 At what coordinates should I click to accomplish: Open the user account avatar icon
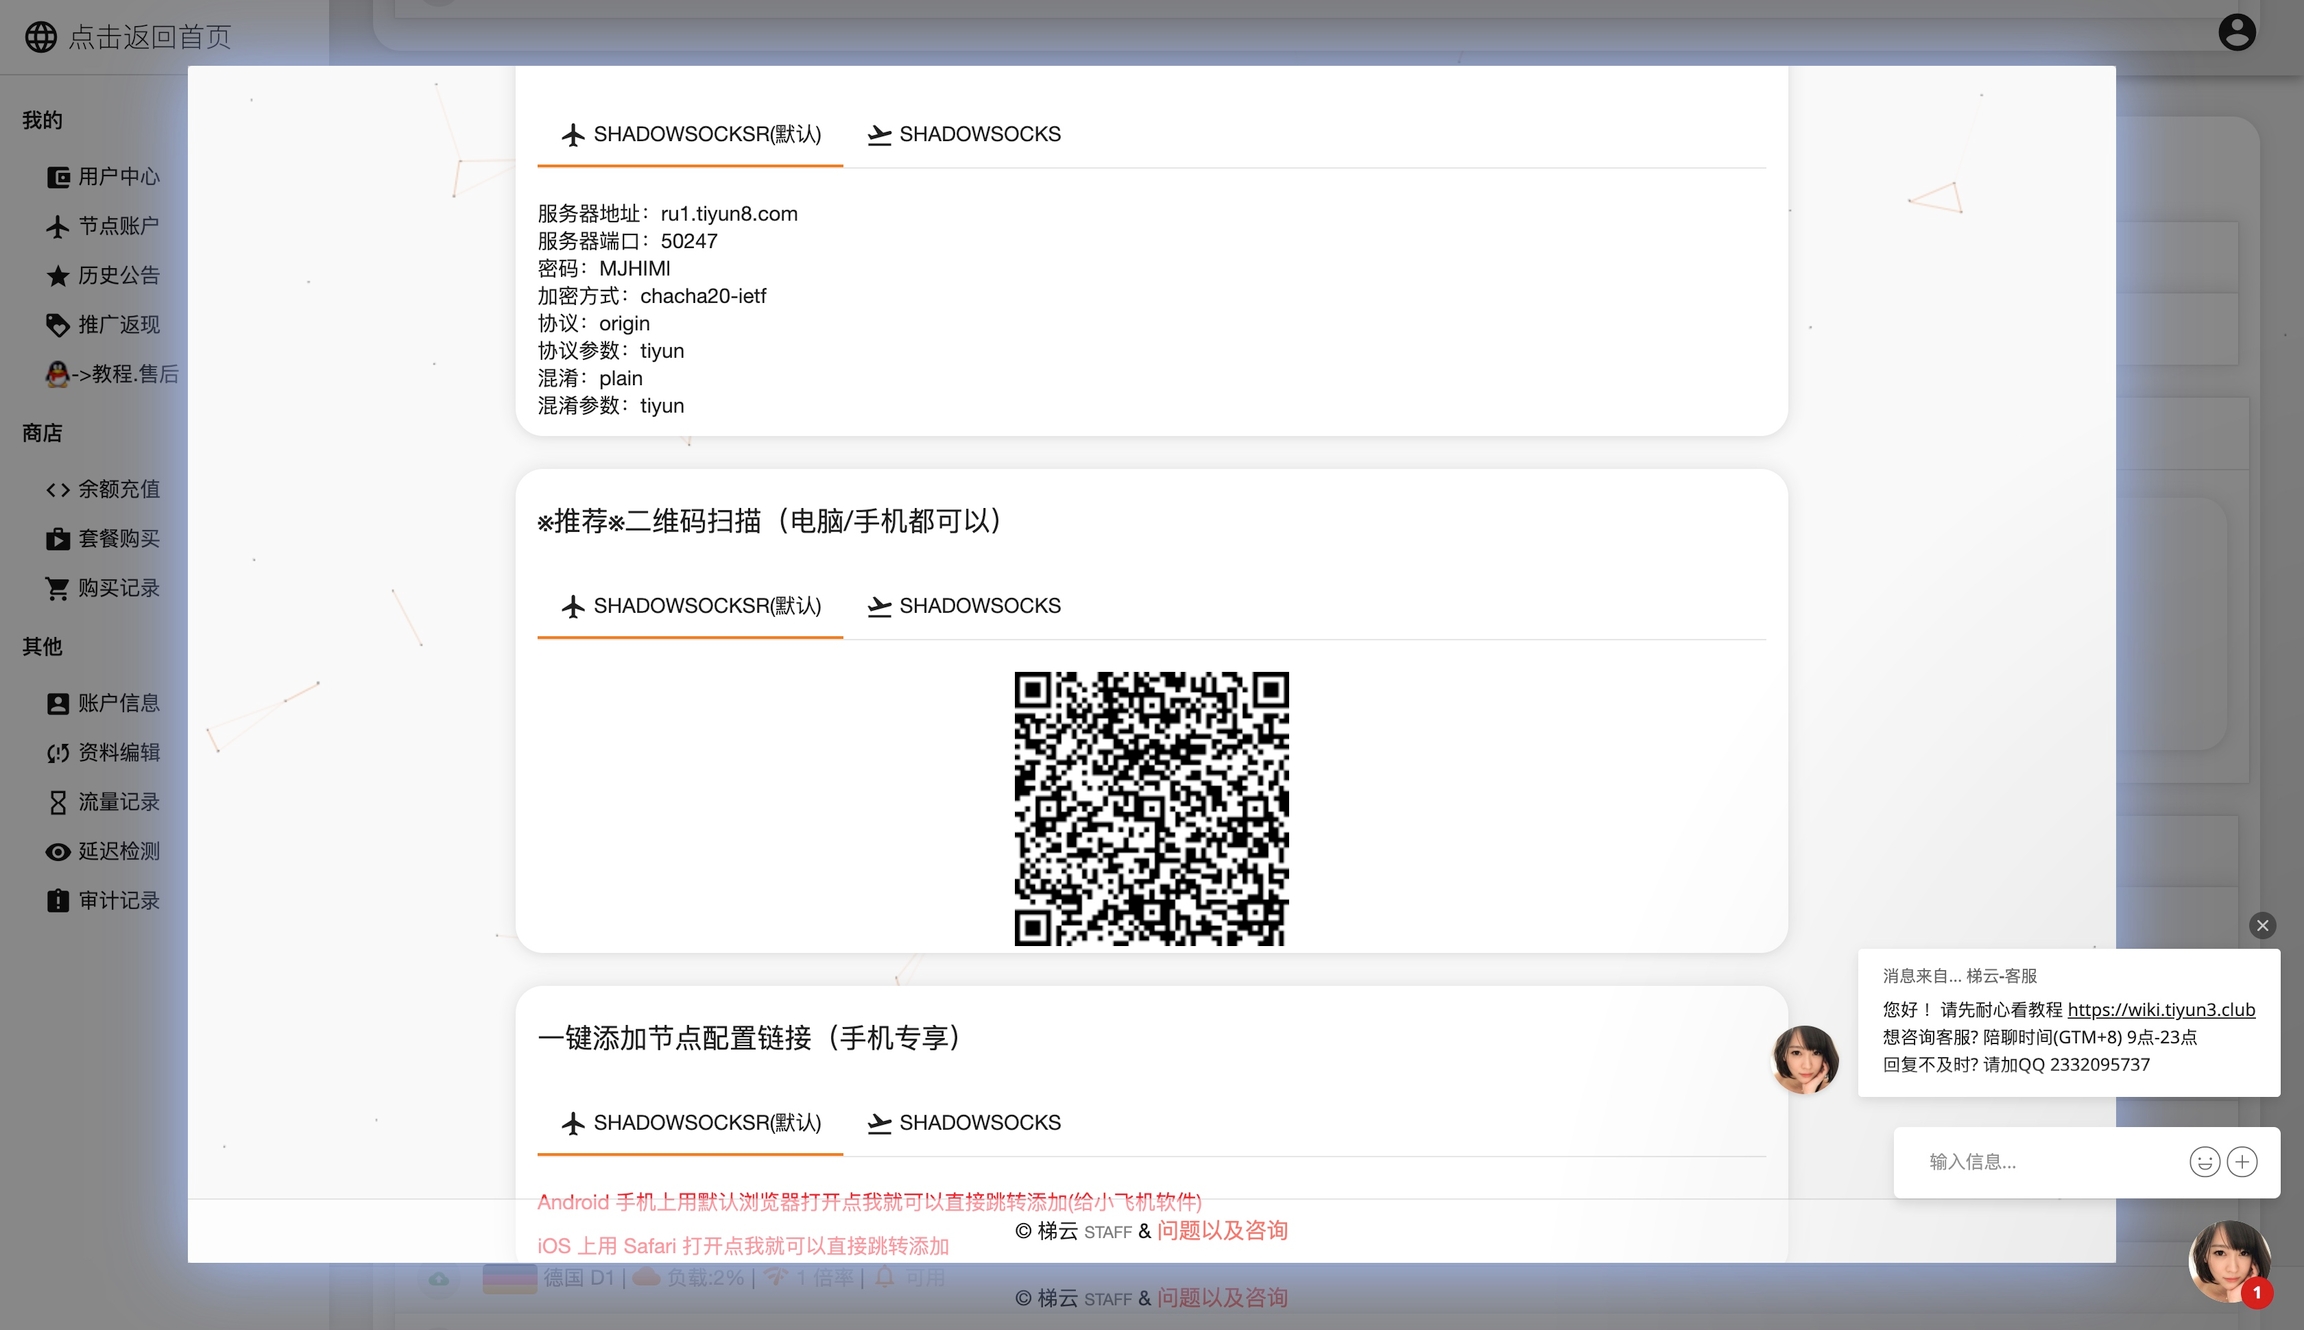tap(2236, 32)
